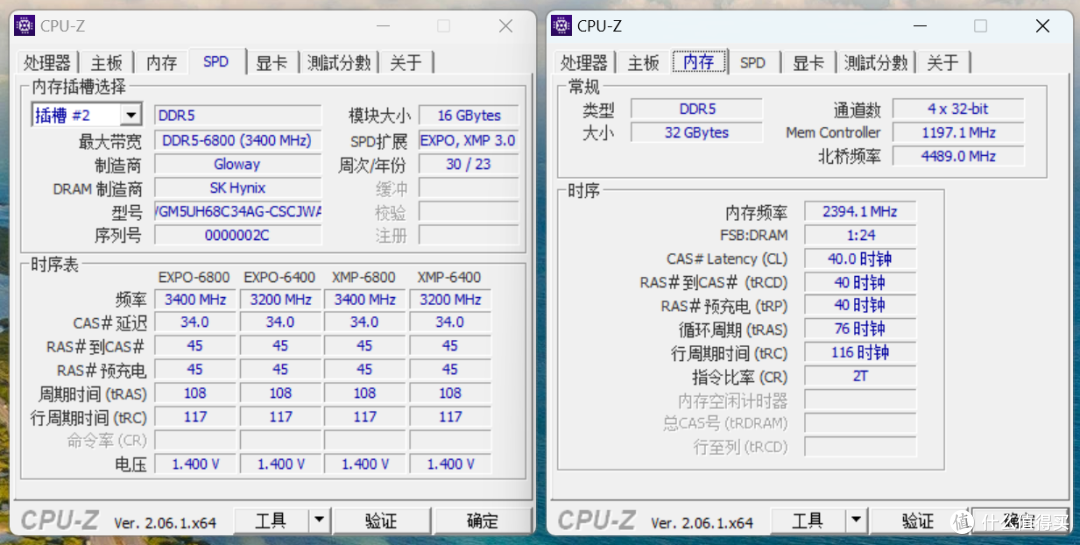Open SPD tab in right window
The width and height of the screenshot is (1080, 545).
pos(753,63)
